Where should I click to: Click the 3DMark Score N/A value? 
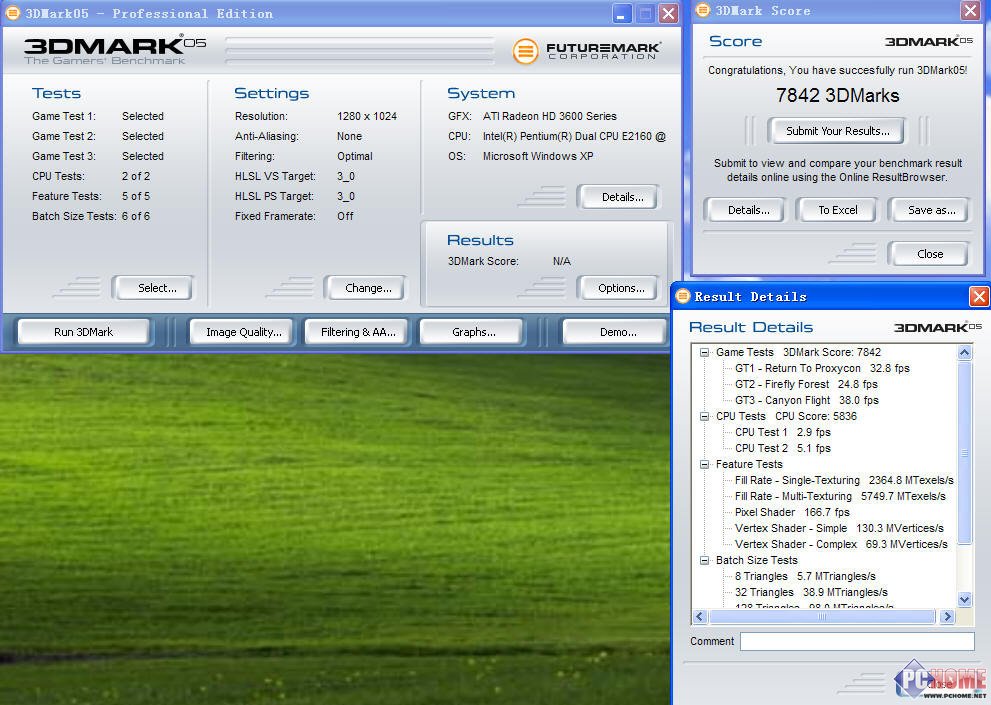click(x=561, y=261)
